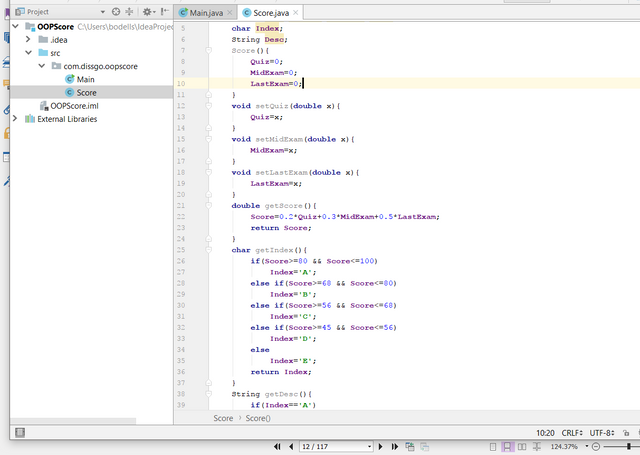Toggle read-only lock icon in status bar
640x455 pixels.
point(626,433)
